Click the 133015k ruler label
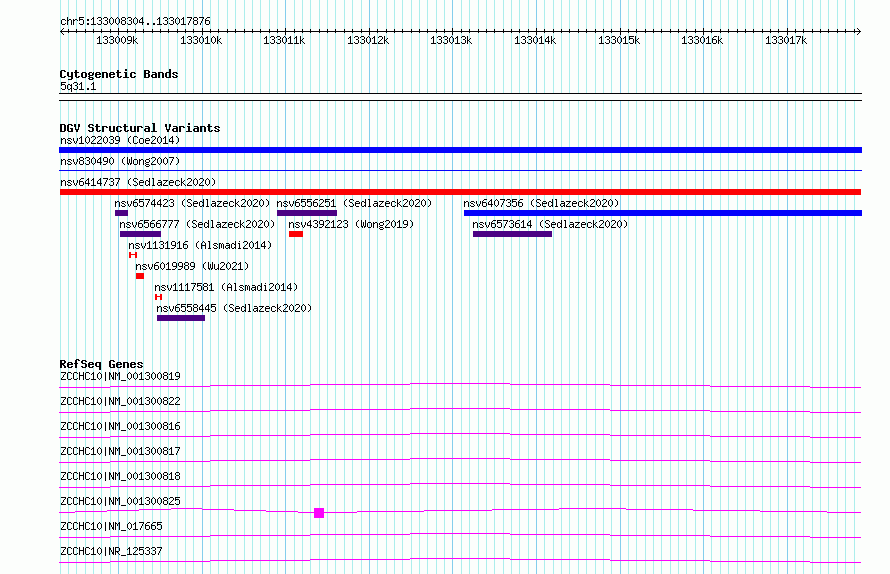The image size is (890, 574). point(619,40)
